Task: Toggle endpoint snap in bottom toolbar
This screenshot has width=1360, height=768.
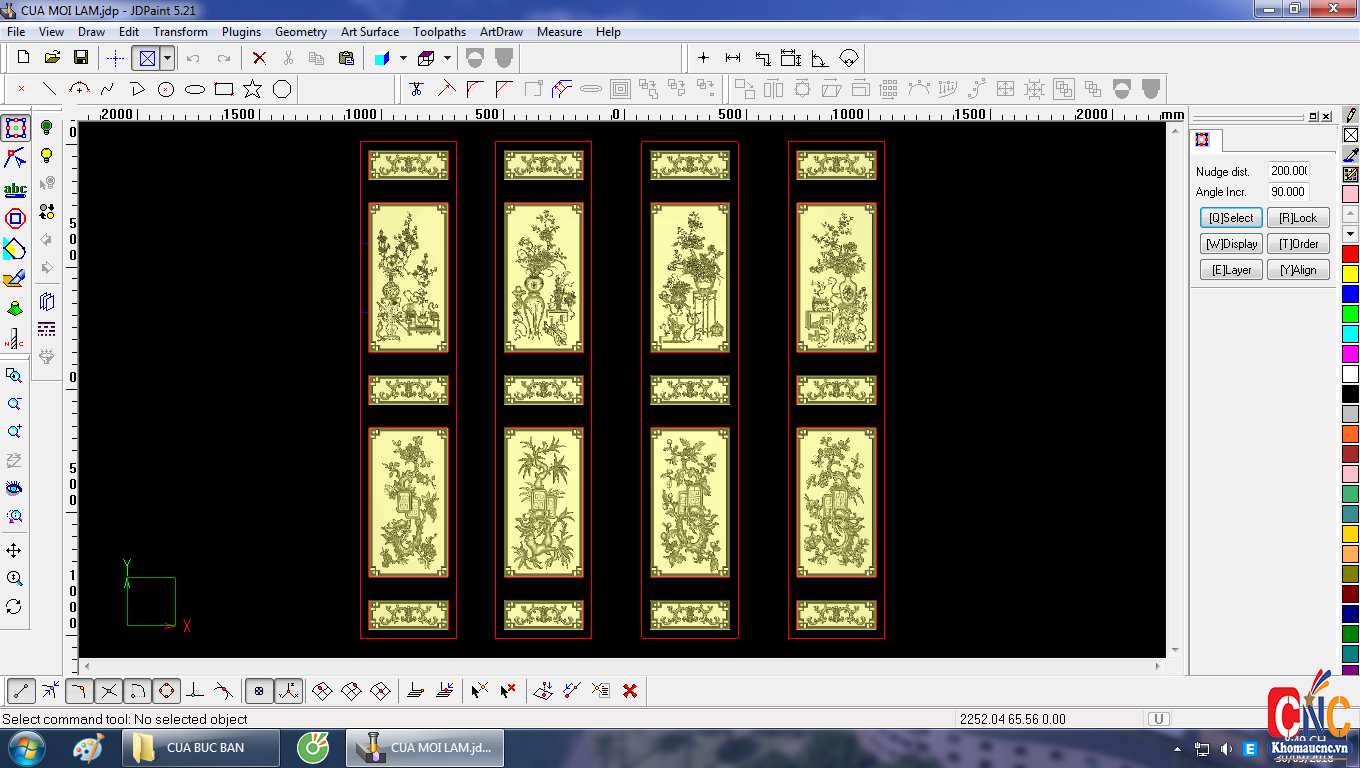Action: click(x=22, y=690)
